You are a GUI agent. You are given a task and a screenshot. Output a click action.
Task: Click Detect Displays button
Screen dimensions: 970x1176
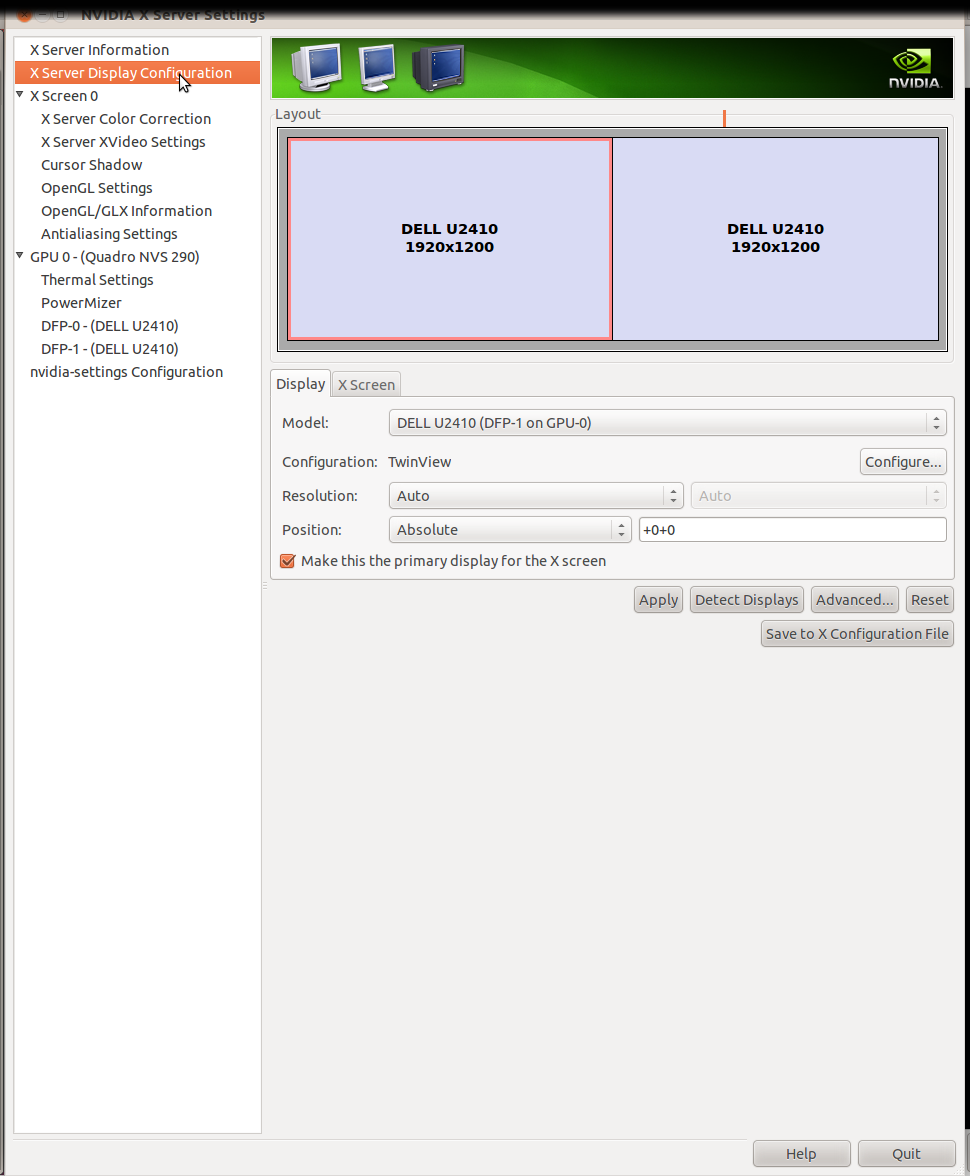(x=746, y=600)
